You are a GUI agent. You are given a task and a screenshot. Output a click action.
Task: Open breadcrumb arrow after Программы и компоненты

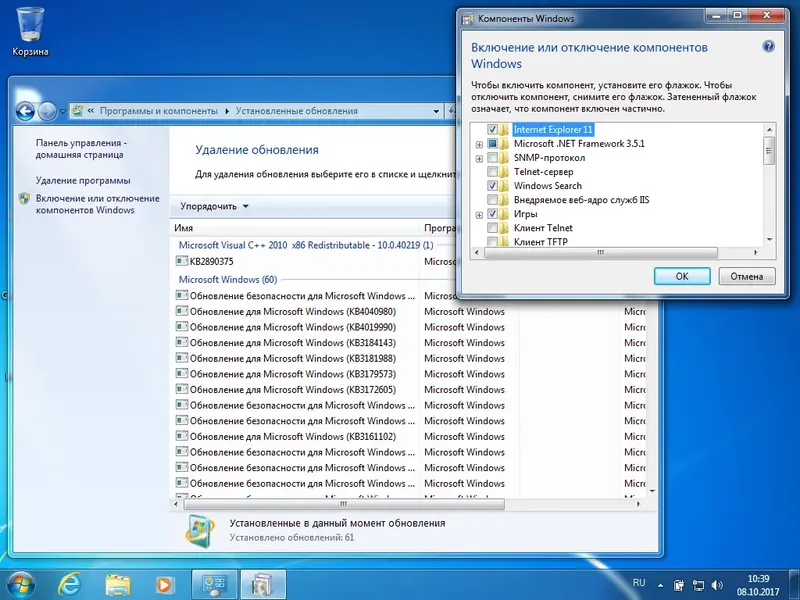[x=227, y=111]
